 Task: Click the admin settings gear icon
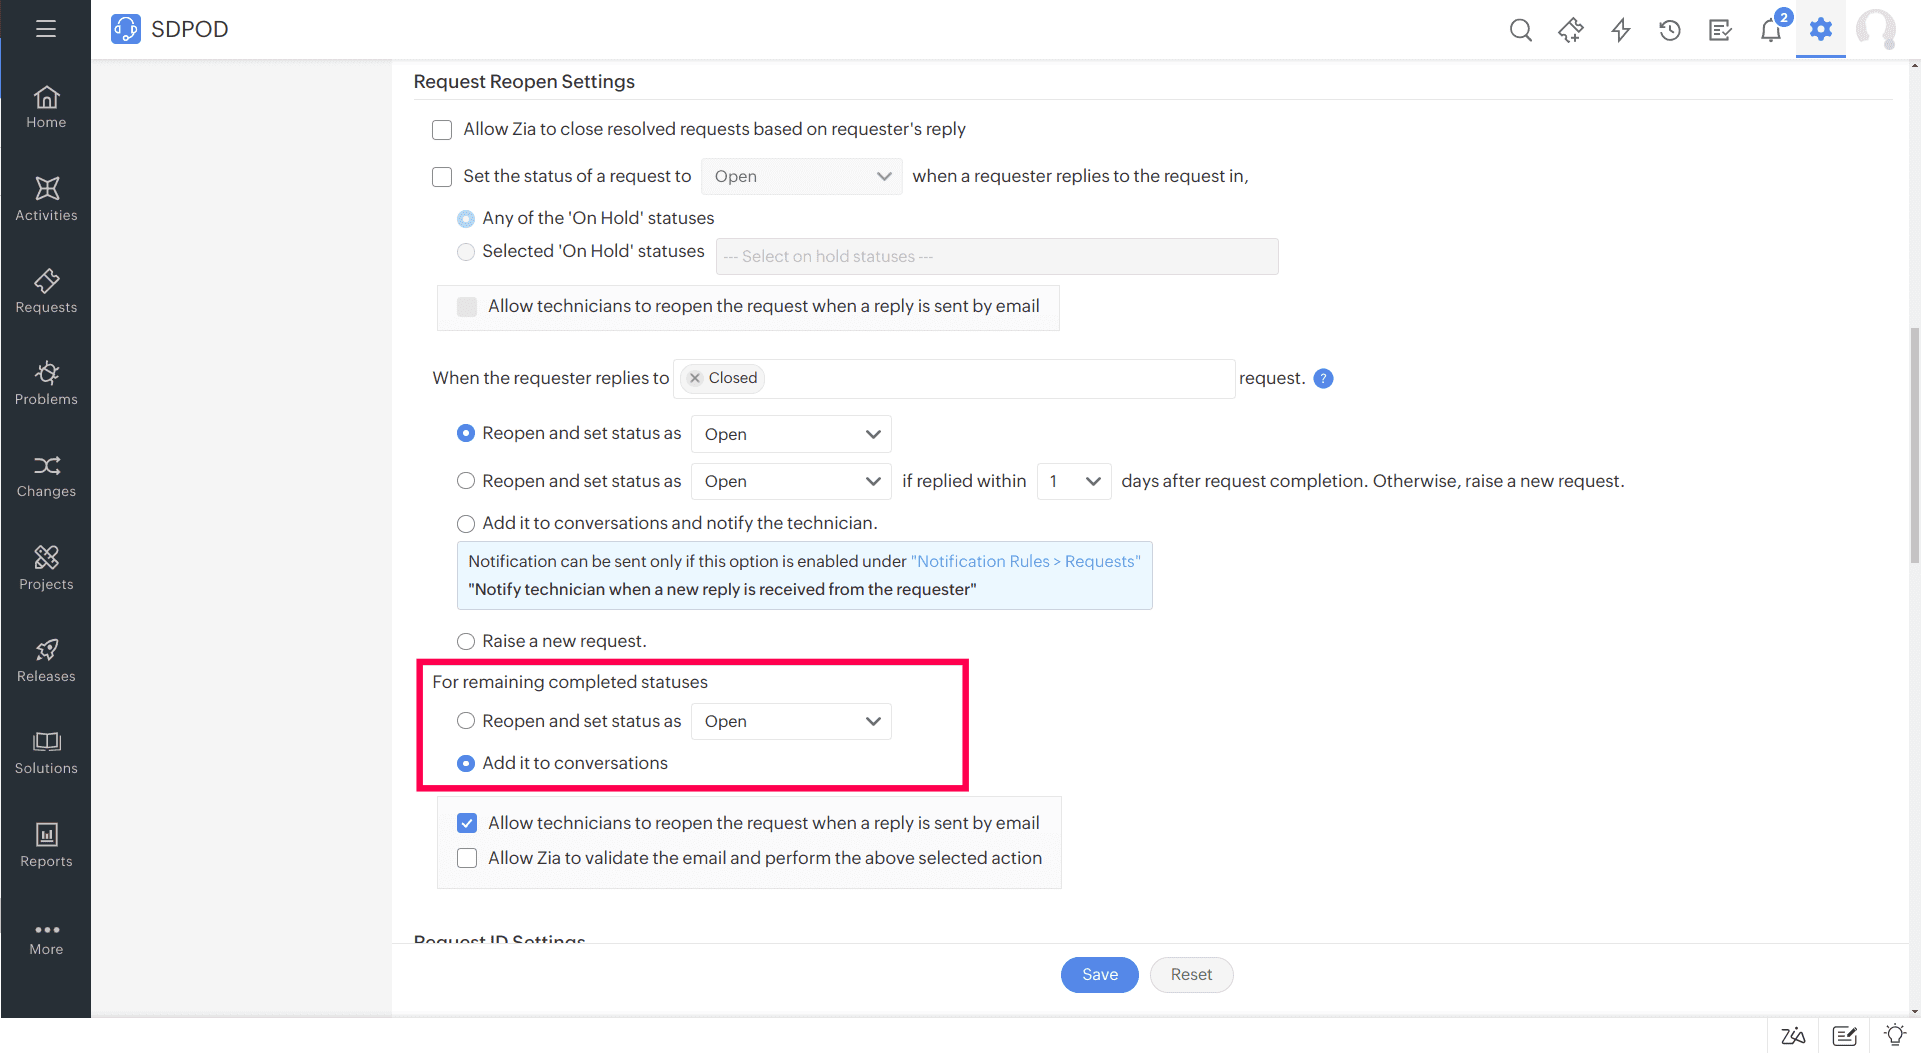click(x=1821, y=29)
